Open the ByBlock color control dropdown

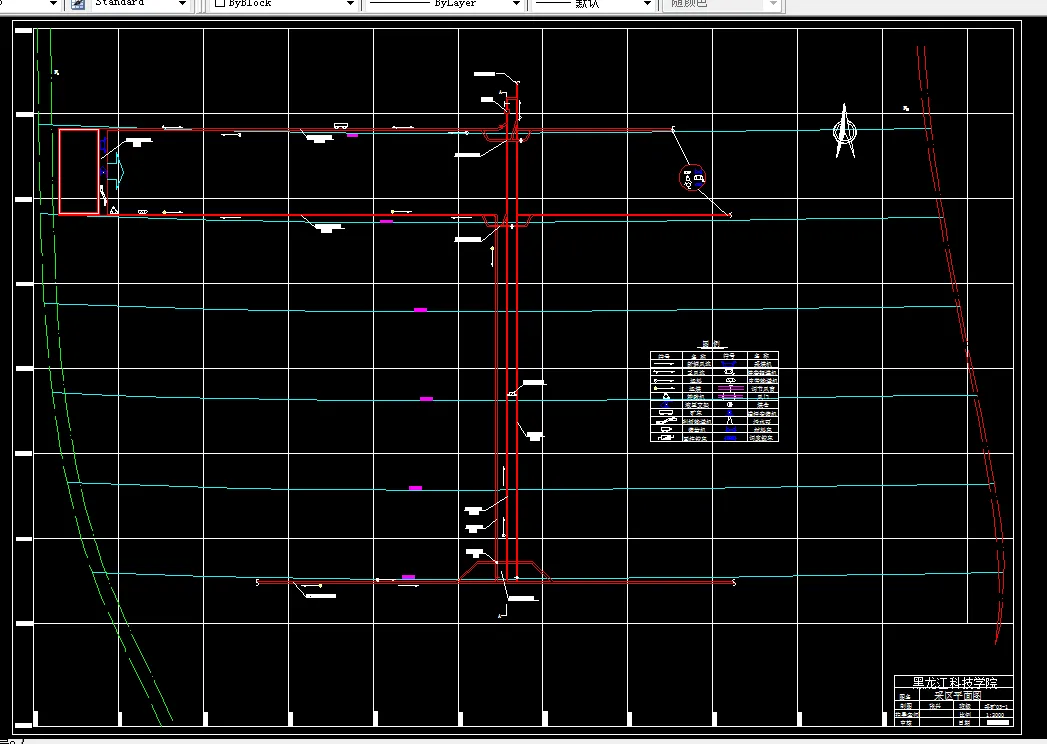click(284, 3)
